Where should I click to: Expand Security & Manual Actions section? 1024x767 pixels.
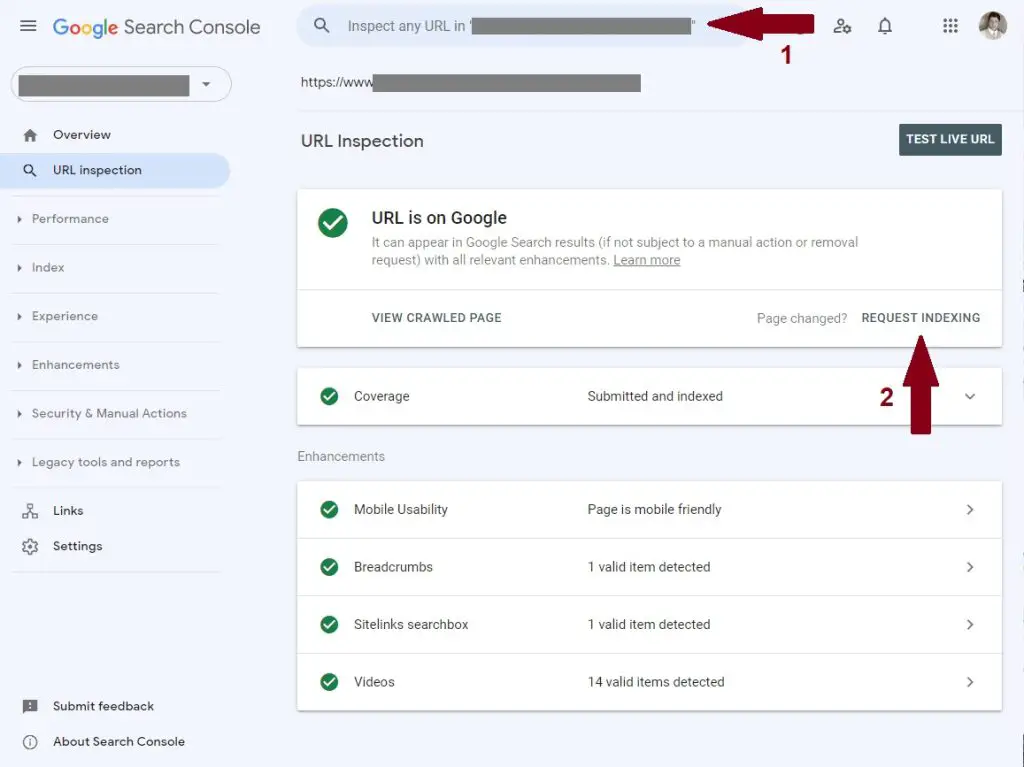pos(19,414)
